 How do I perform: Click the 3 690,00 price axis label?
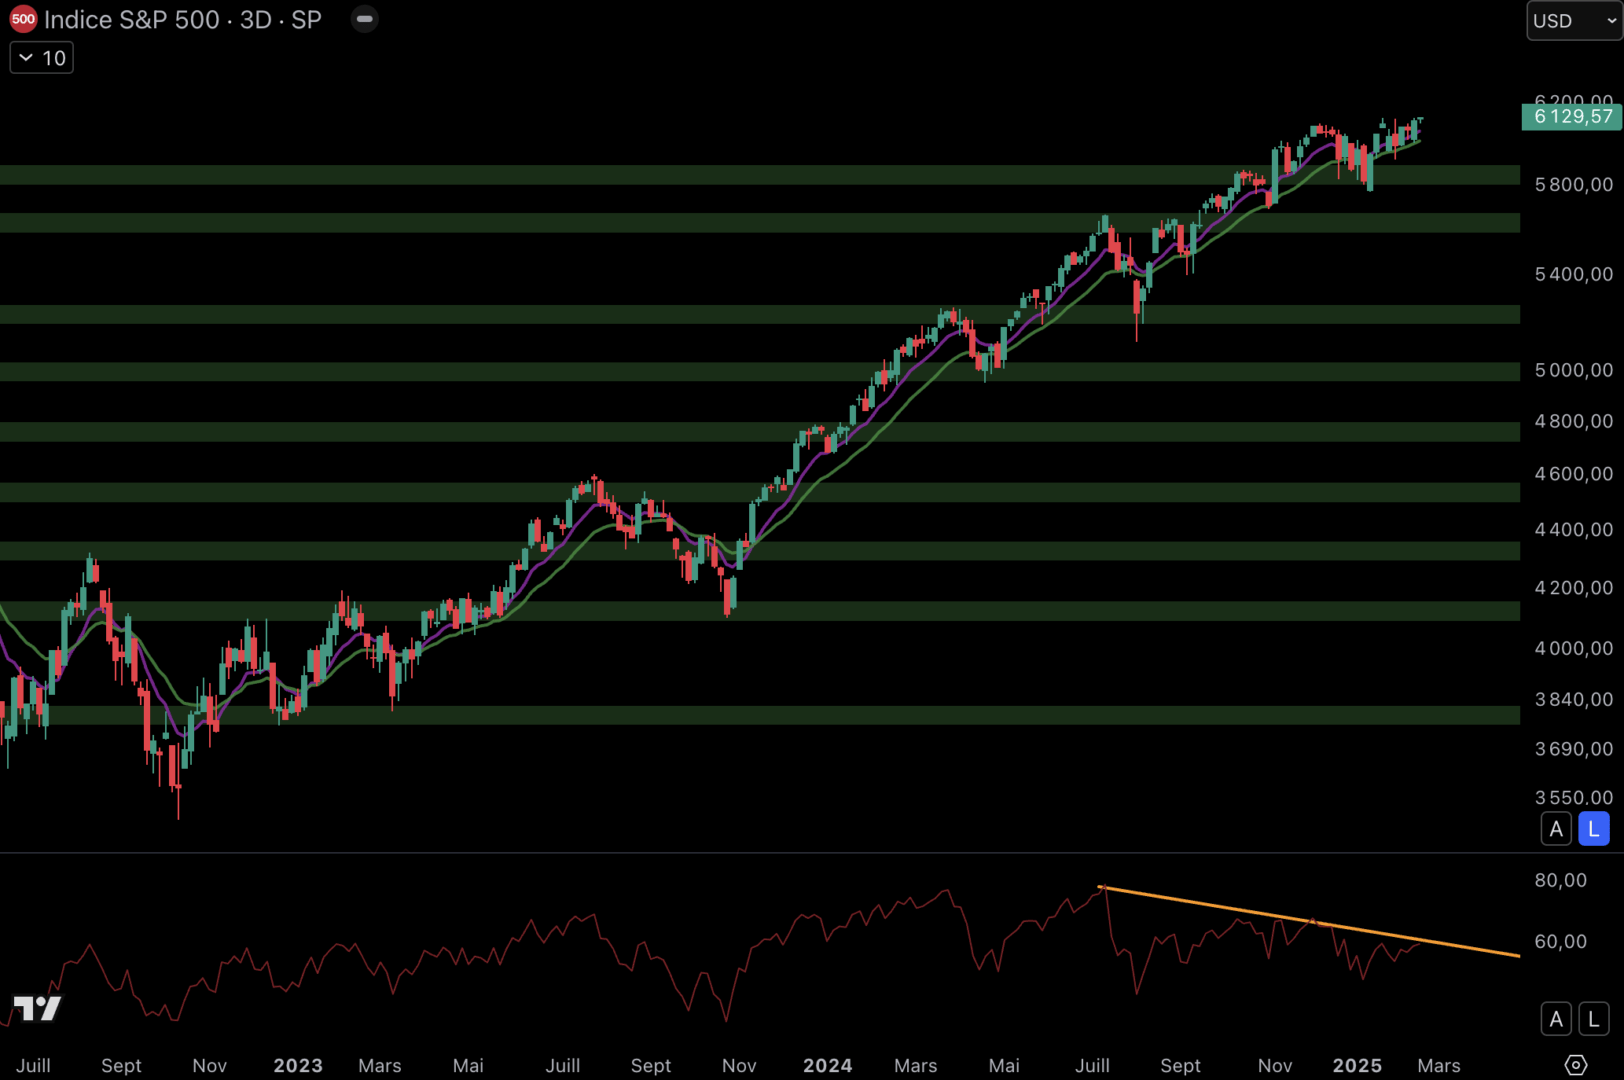(x=1574, y=749)
